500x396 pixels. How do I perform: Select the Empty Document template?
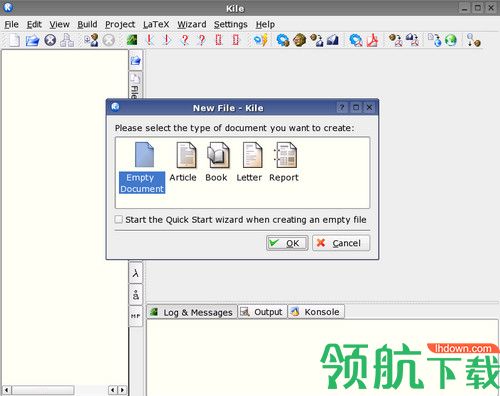(x=142, y=168)
